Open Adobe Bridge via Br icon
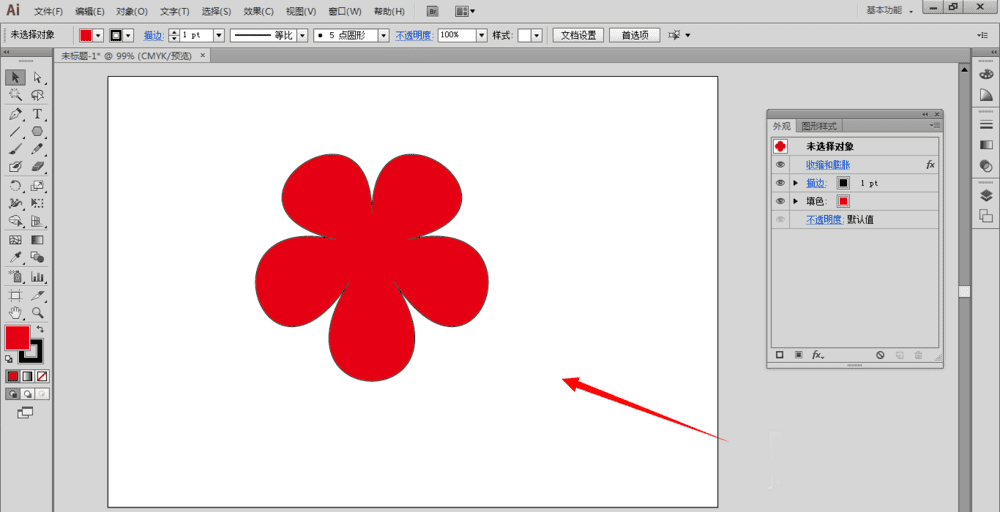Screen dimensions: 1000x512 tap(432, 11)
